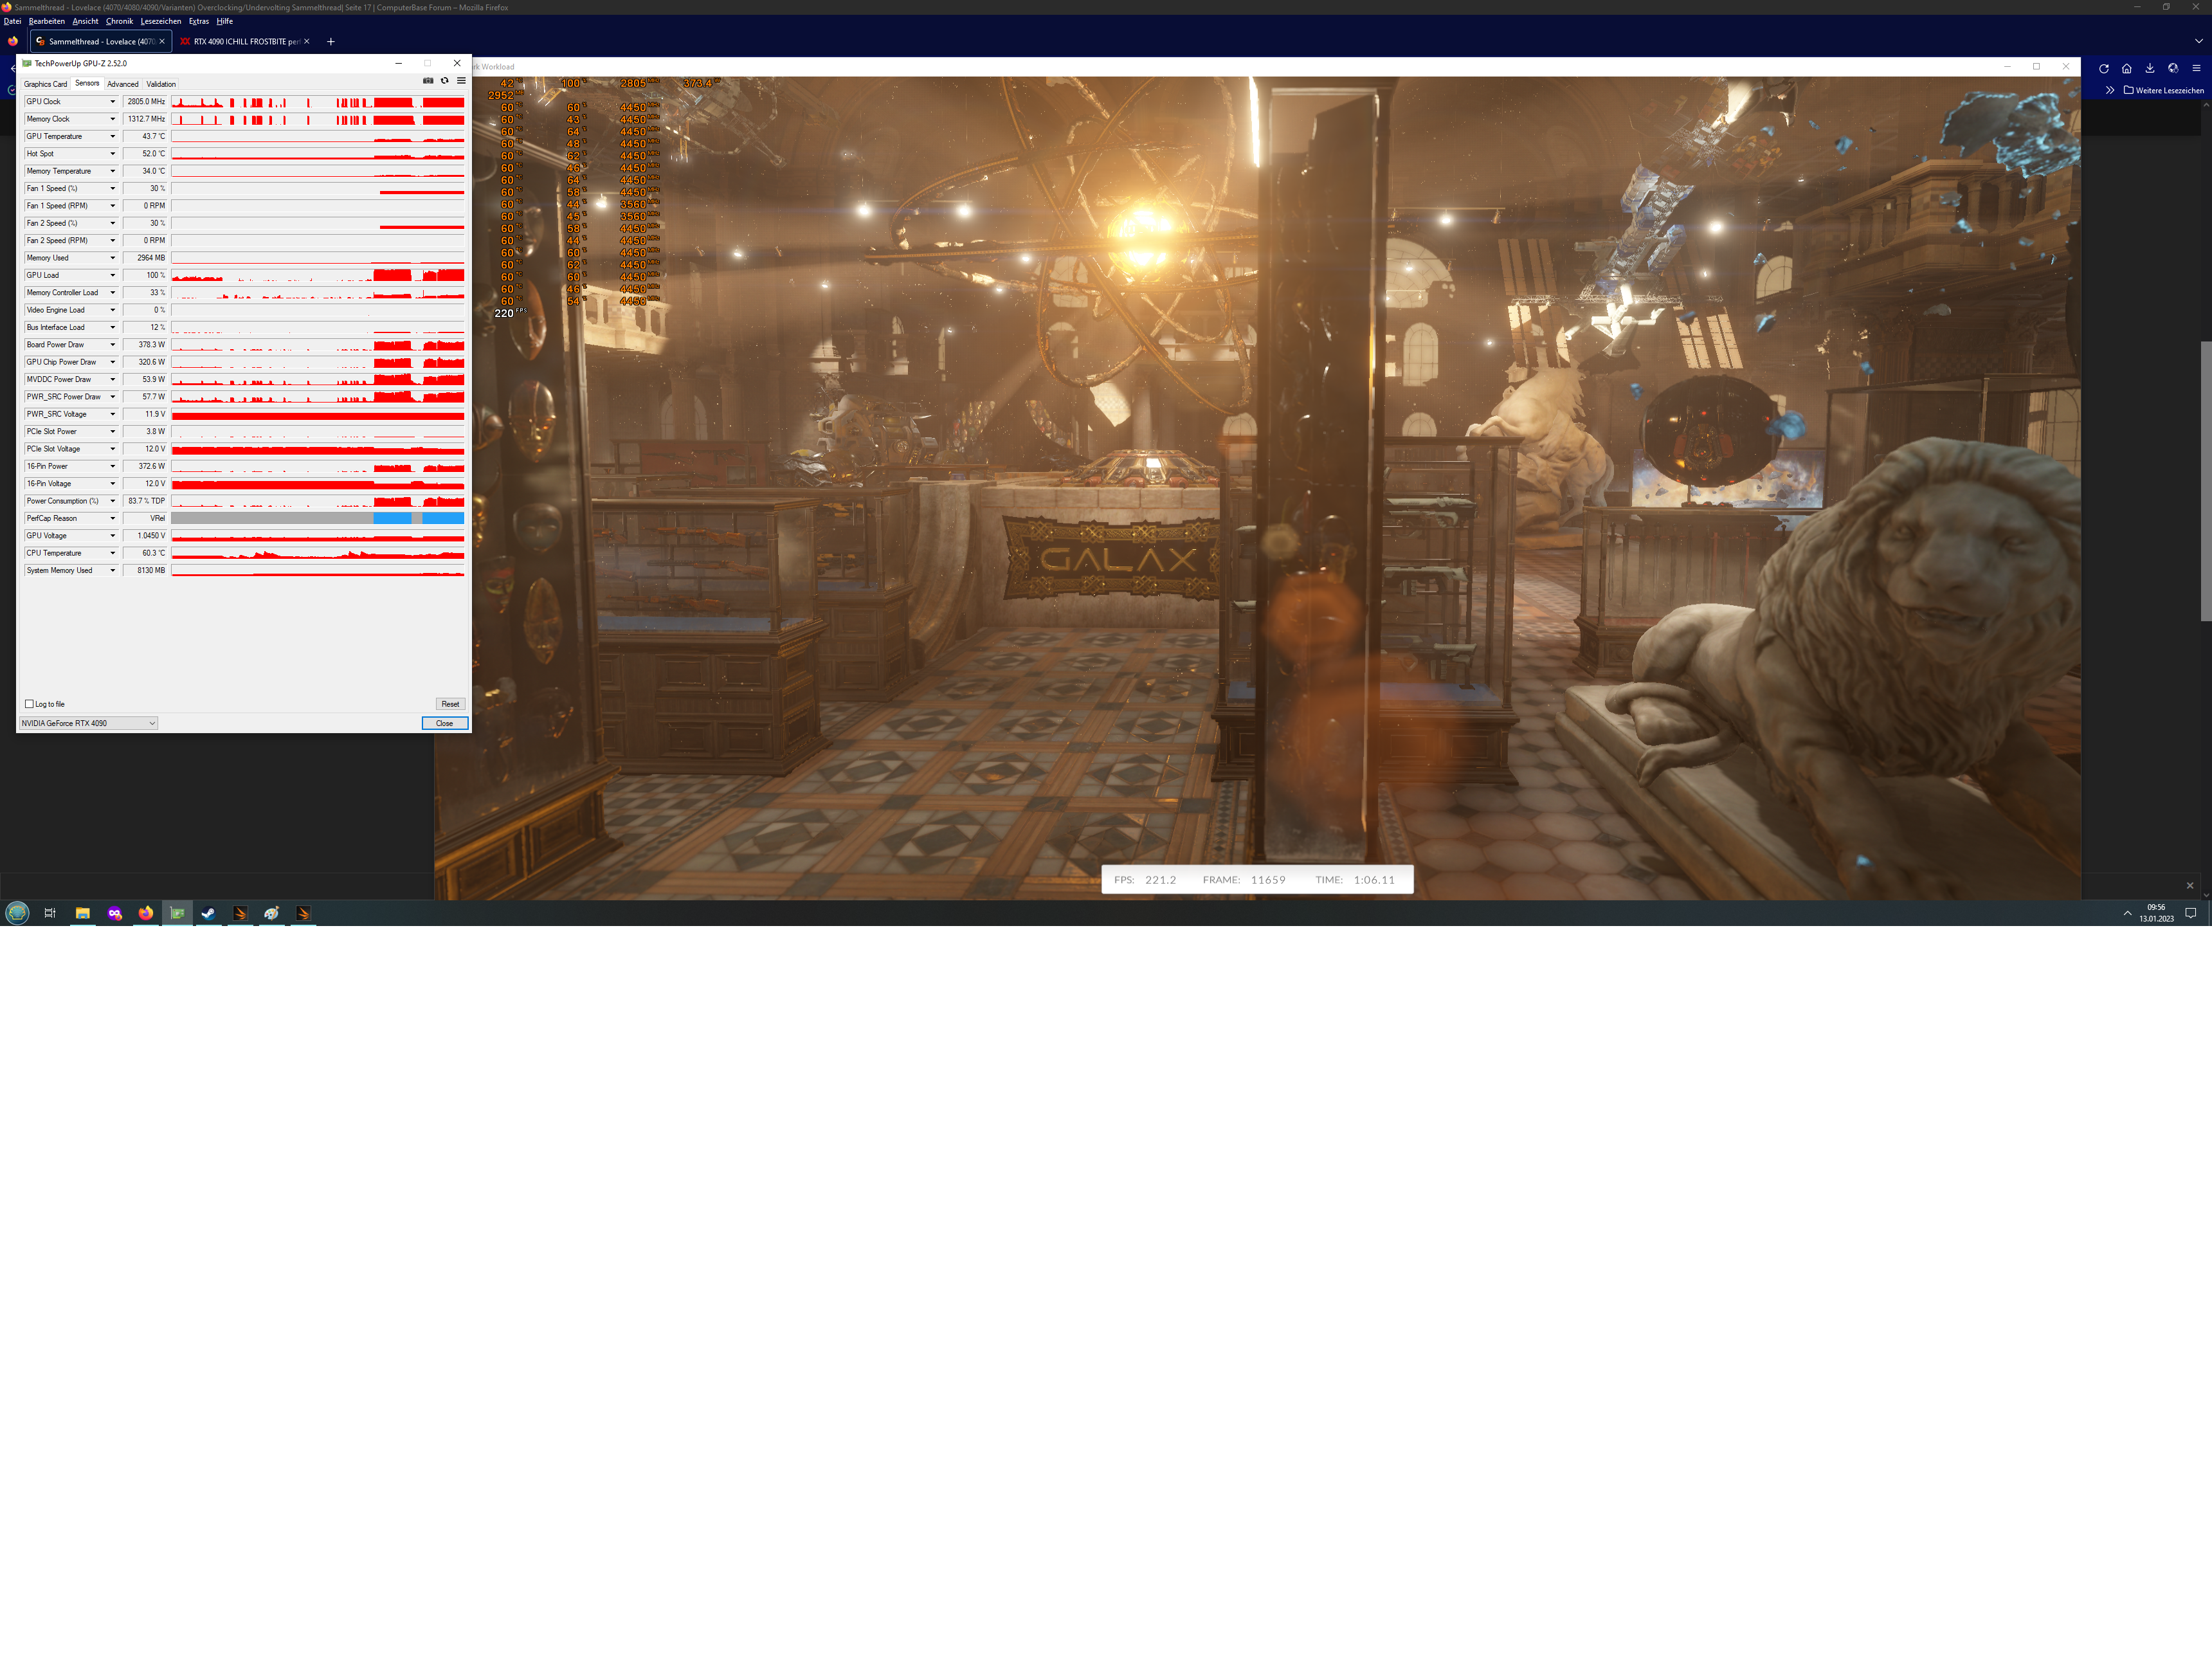
Task: Reload the page in Firefox
Action: pos(2104,69)
